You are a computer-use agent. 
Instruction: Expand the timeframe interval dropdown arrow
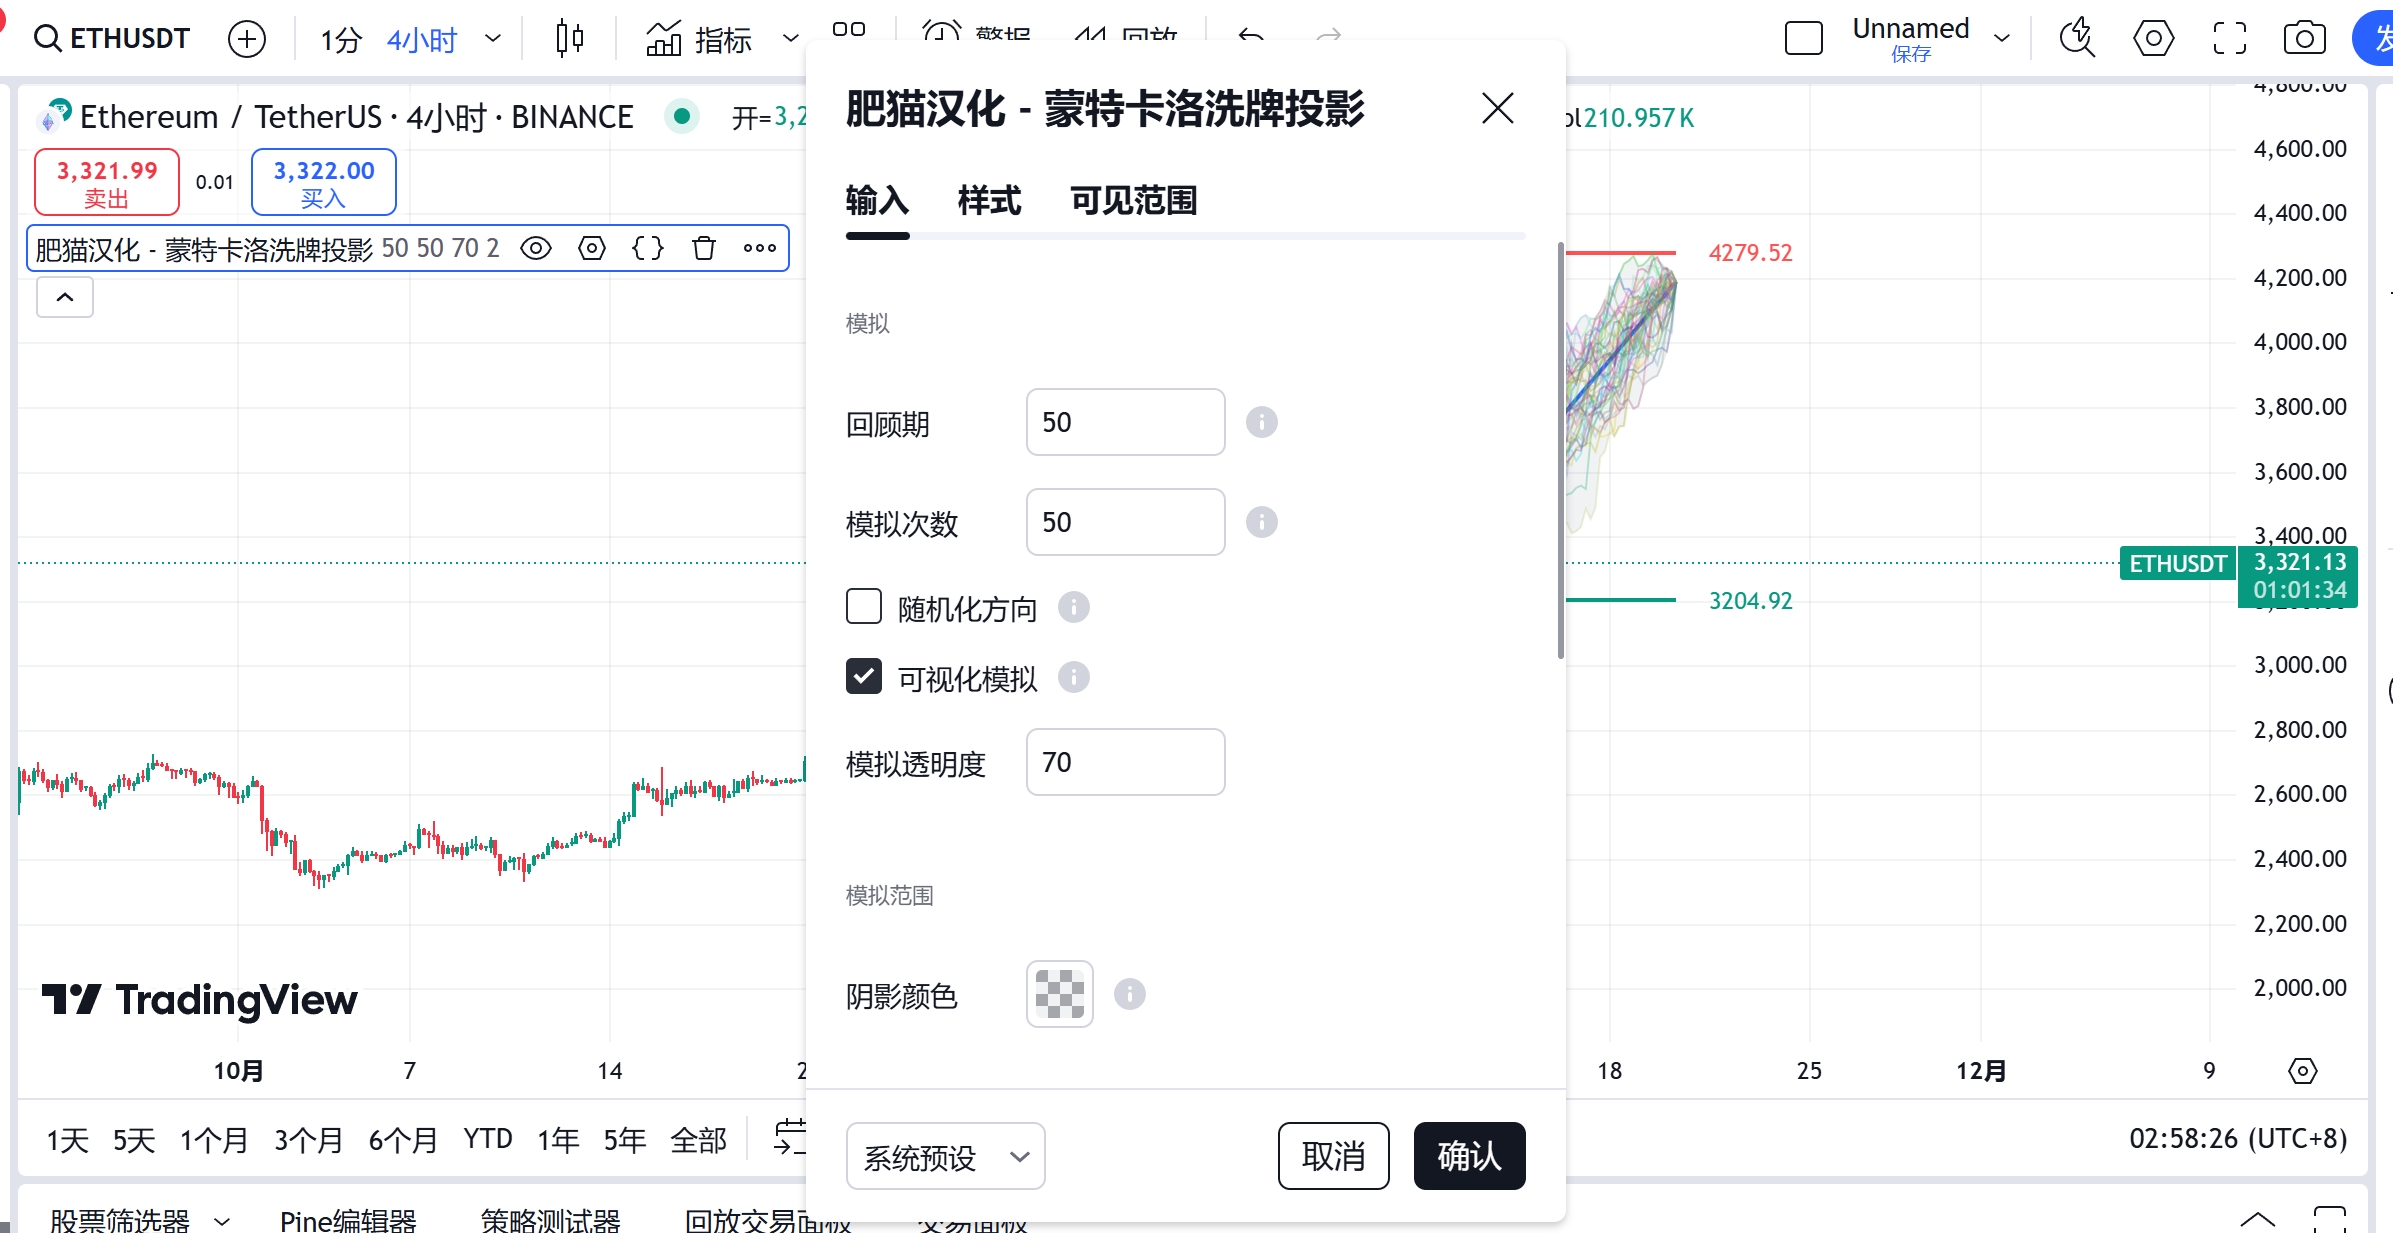tap(492, 39)
